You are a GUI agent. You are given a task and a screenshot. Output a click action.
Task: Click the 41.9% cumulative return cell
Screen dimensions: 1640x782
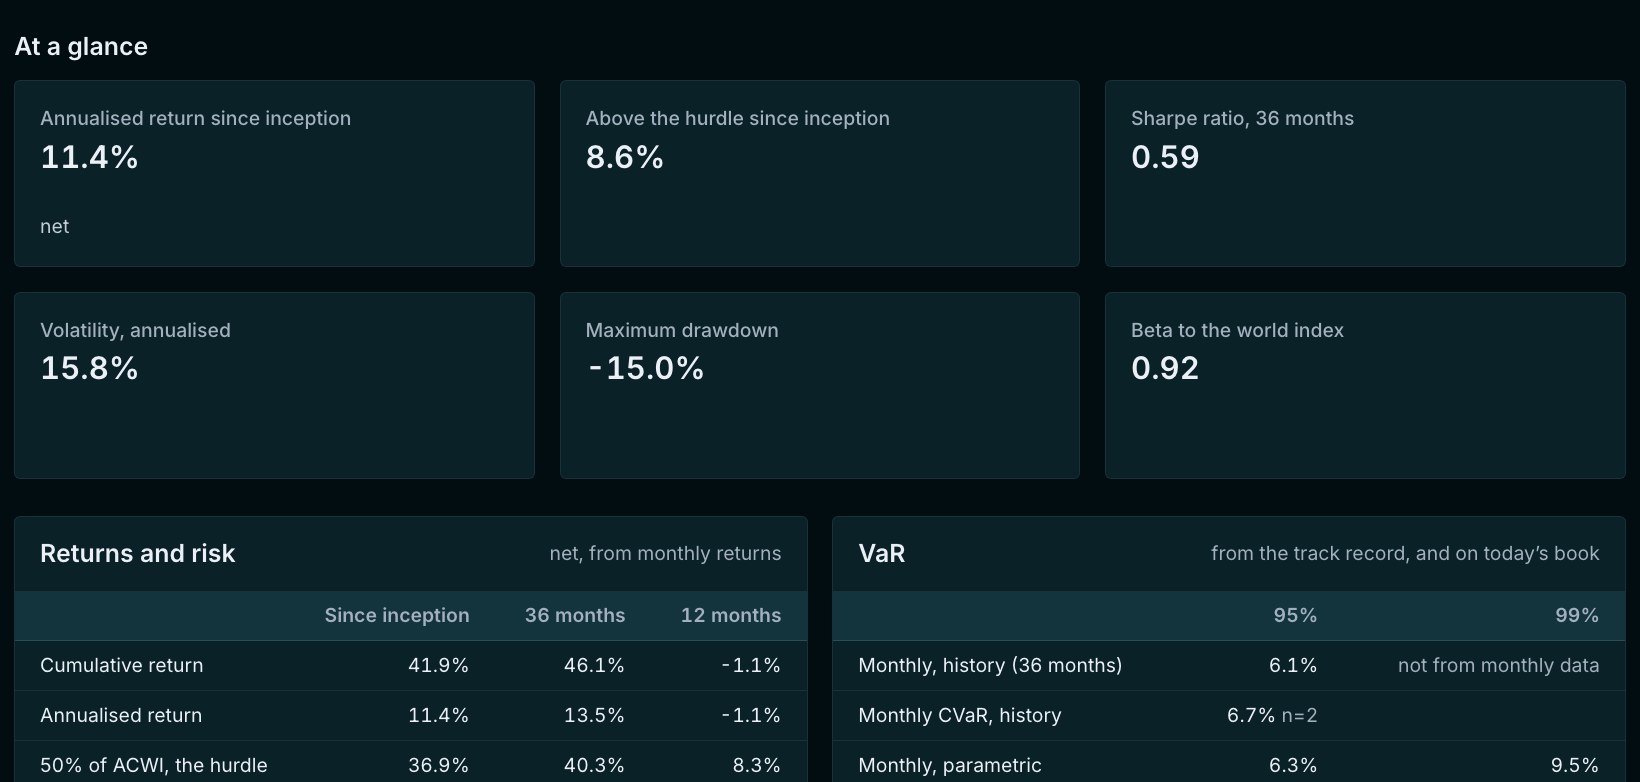click(438, 666)
